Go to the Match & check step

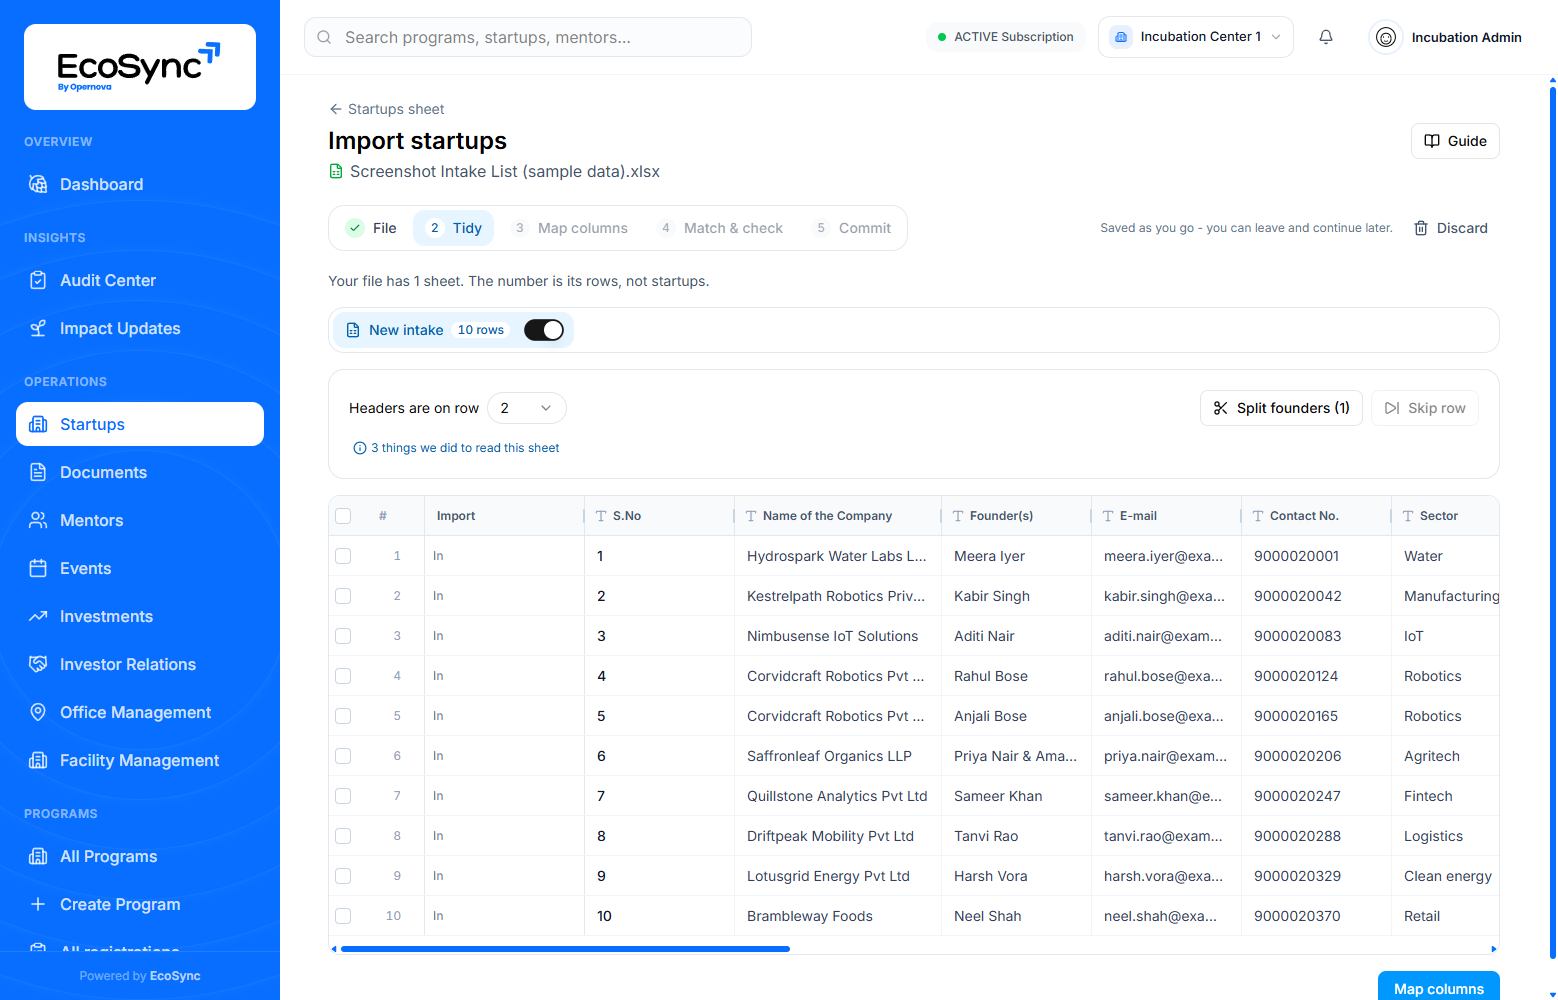pos(721,228)
